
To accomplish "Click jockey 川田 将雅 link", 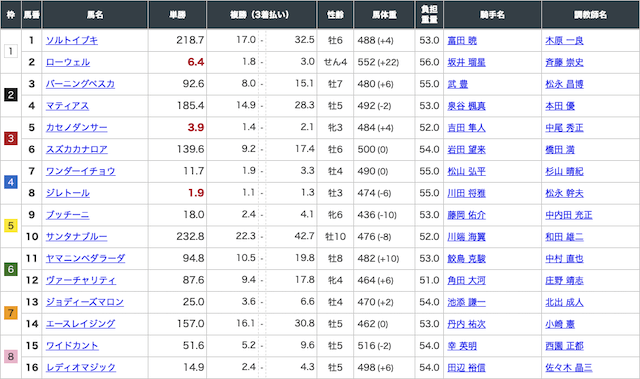I will coord(467,193).
